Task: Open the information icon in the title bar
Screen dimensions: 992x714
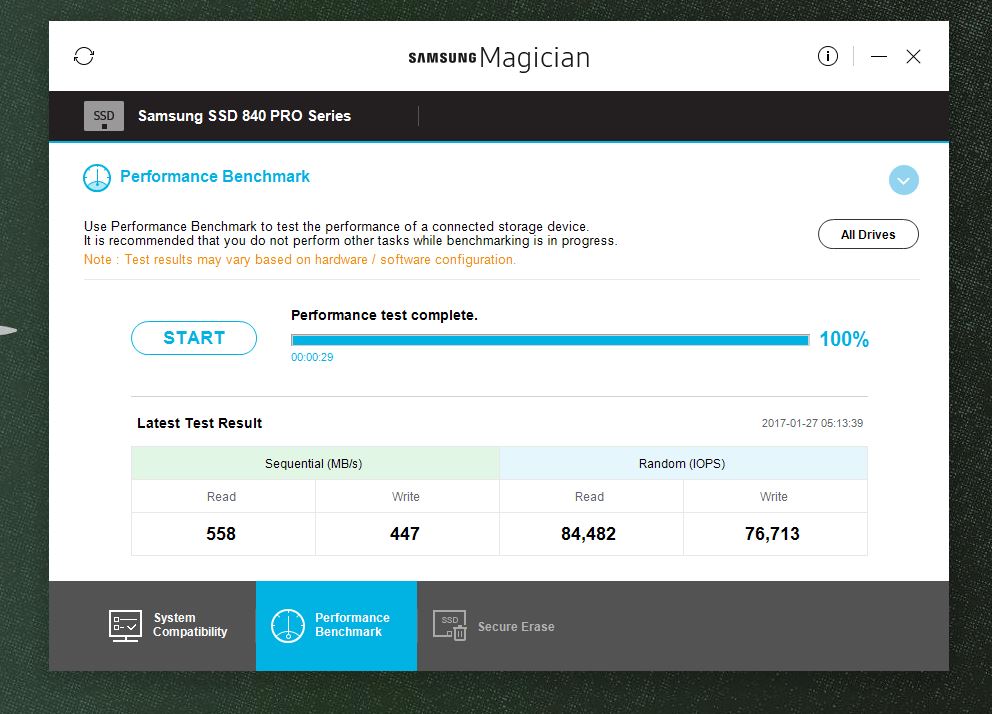Action: (x=828, y=56)
